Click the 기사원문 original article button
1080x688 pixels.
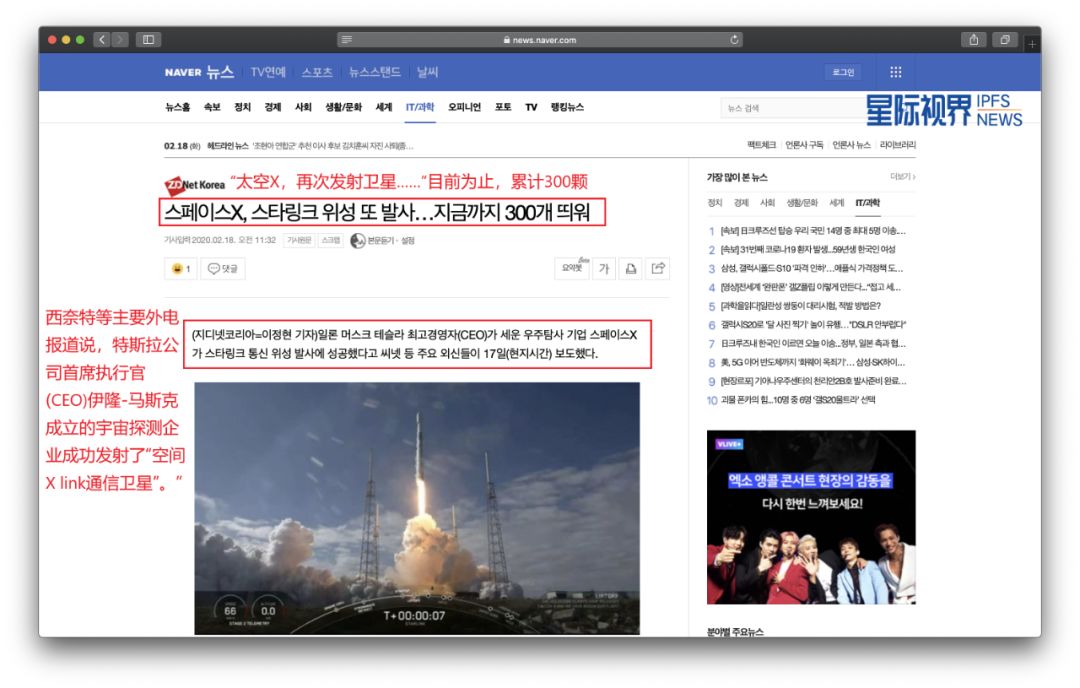click(x=299, y=240)
